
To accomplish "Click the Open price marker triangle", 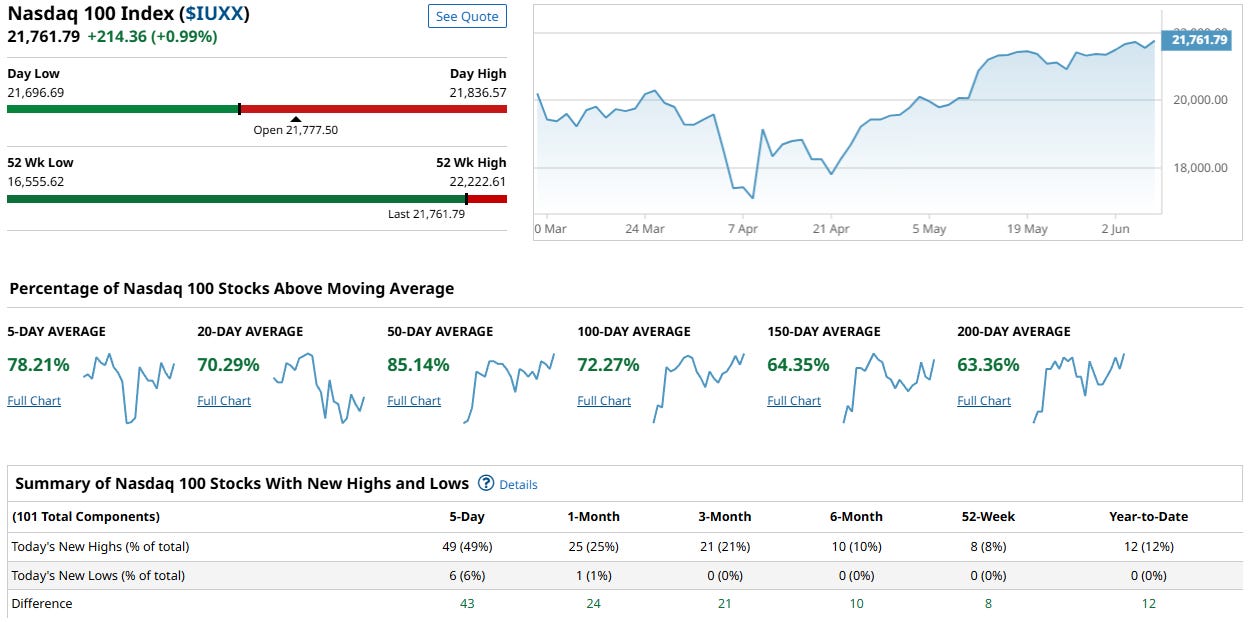I will pyautogui.click(x=295, y=120).
